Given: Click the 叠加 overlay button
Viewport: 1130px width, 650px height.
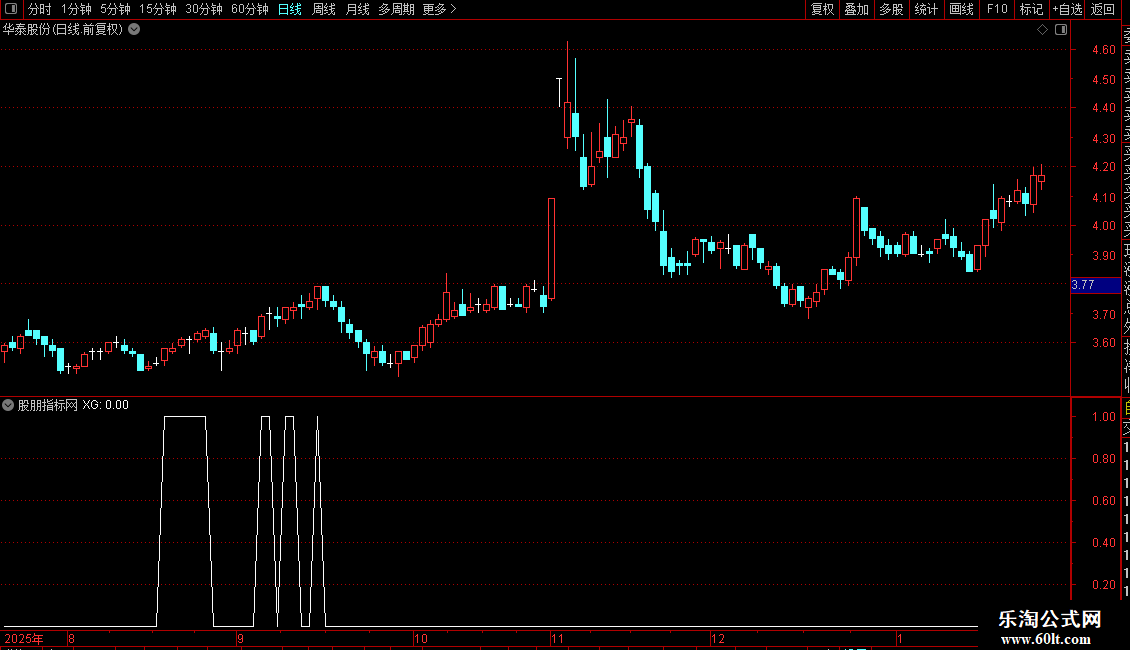Looking at the screenshot, I should (x=857, y=9).
